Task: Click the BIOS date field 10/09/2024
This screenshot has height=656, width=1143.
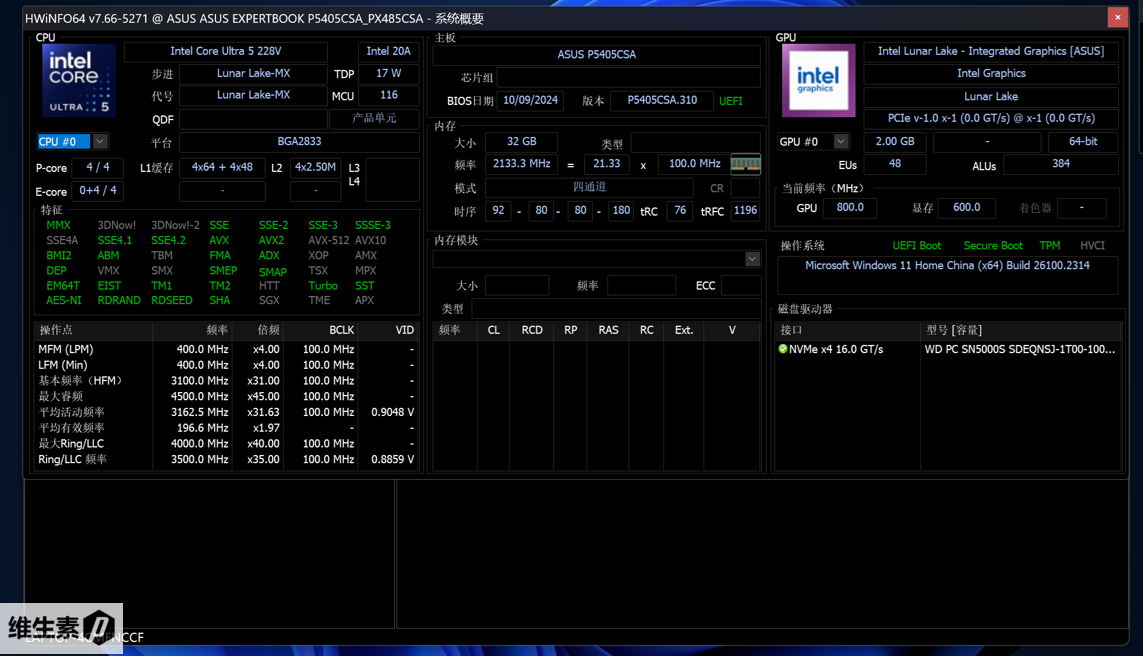Action: [532, 101]
